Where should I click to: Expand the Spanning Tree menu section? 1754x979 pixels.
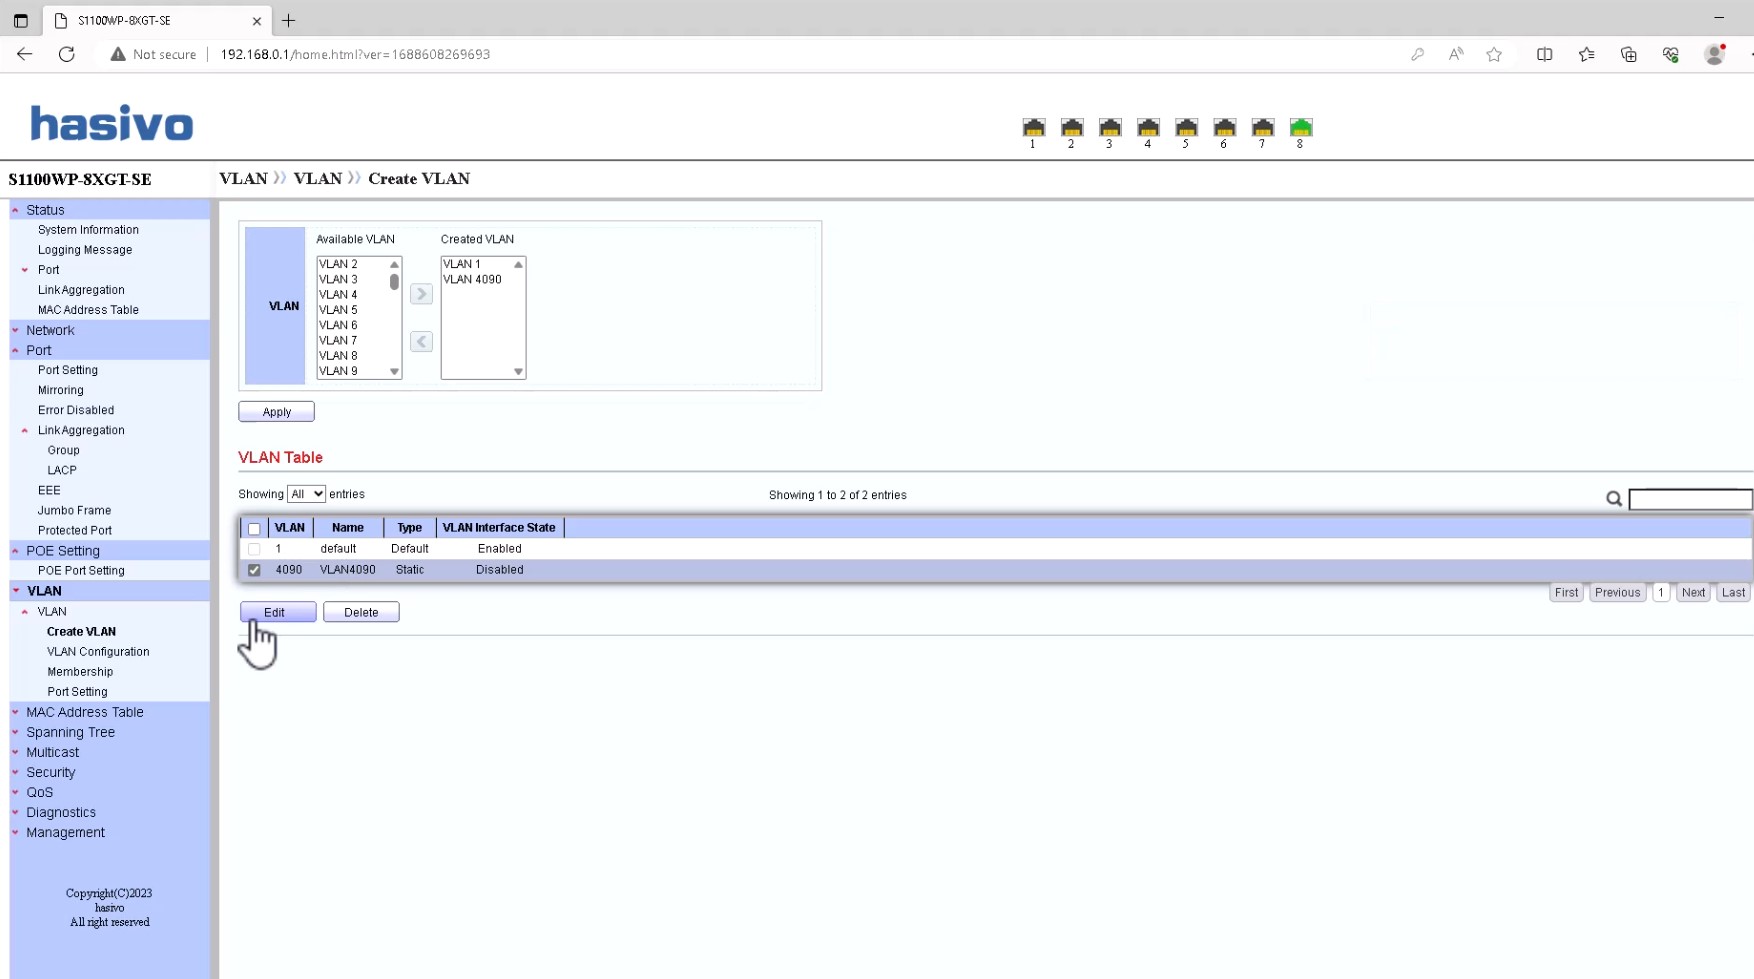[70, 732]
